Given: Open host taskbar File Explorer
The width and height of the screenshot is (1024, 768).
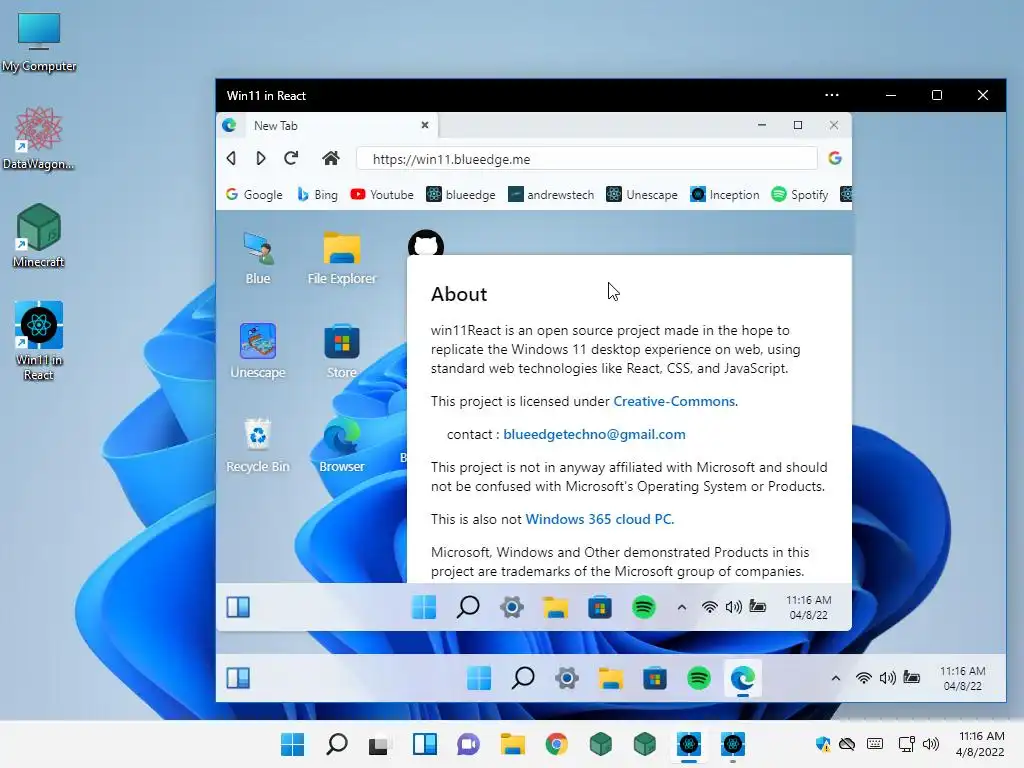Looking at the screenshot, I should click(x=513, y=744).
